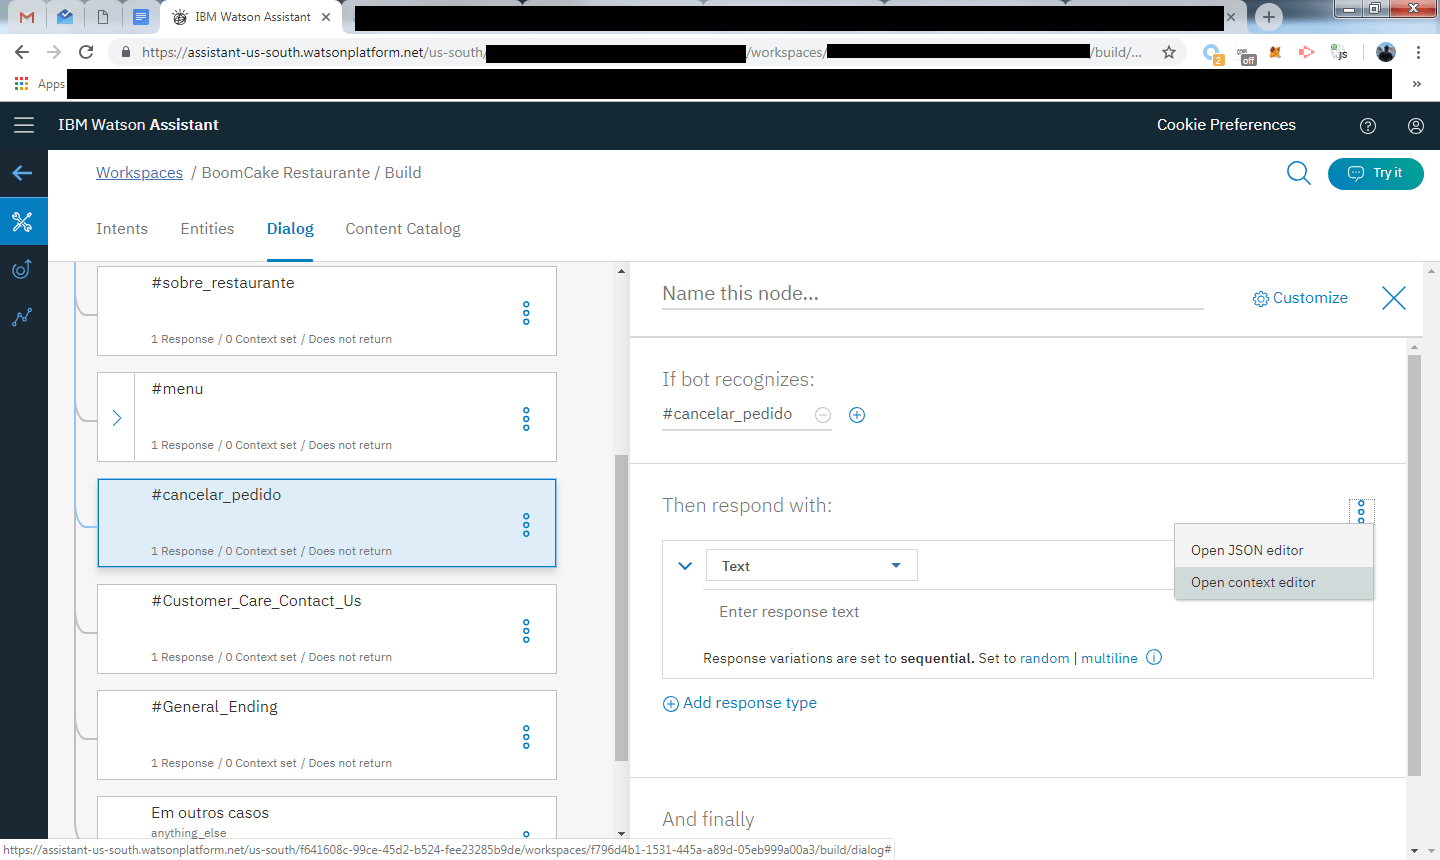Open options for #Customer_Care_Contact_Us node

pyautogui.click(x=526, y=631)
